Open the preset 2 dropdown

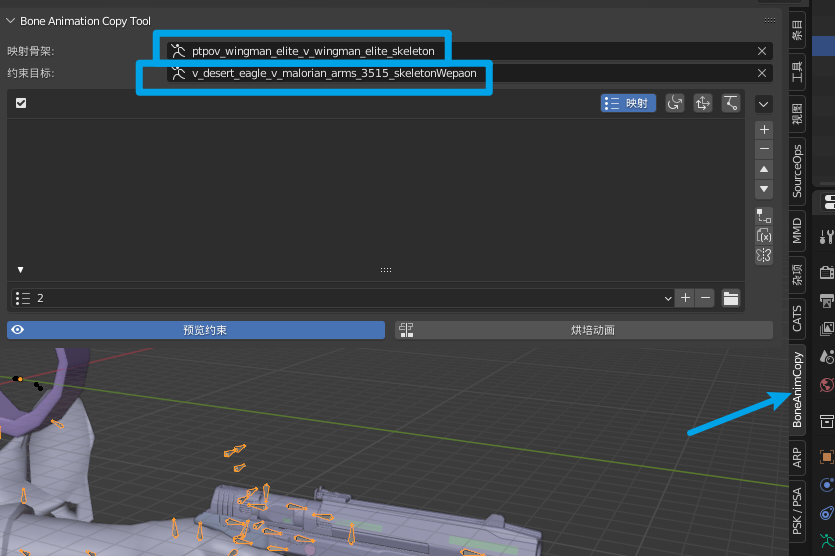tap(342, 298)
